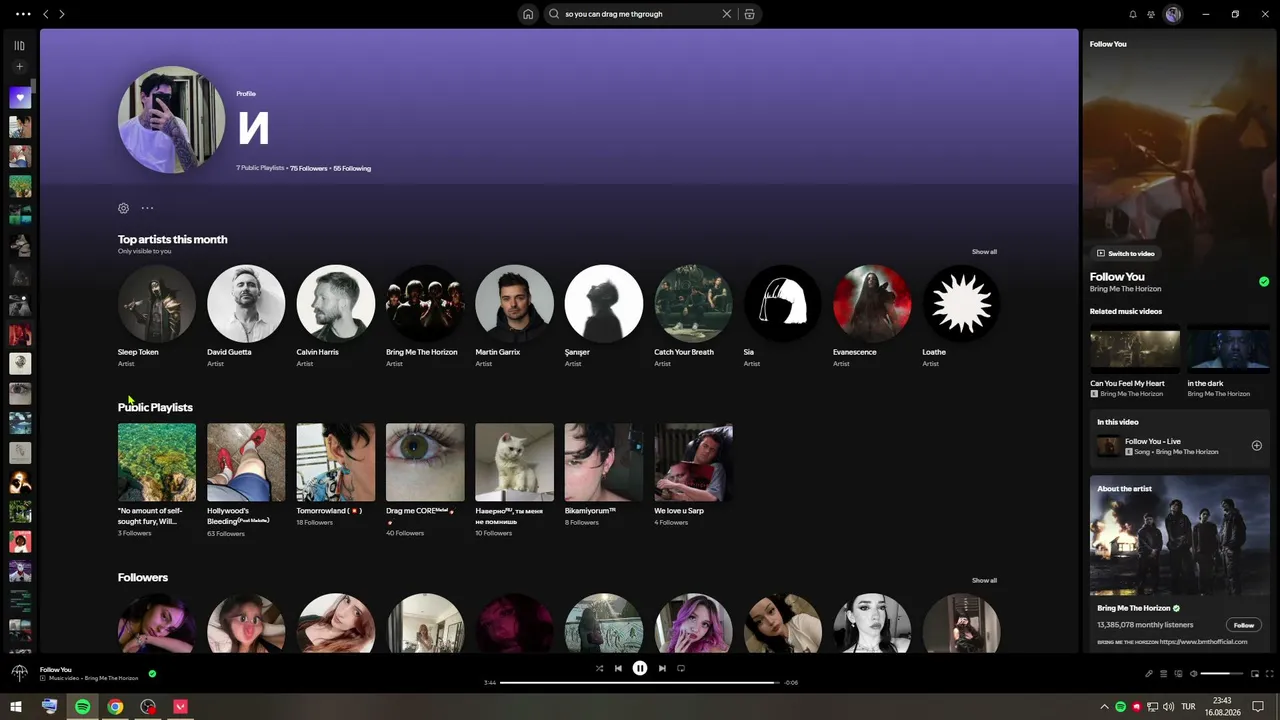1280x720 pixels.
Task: Open Drag me CORE playlist
Action: [x=425, y=480]
